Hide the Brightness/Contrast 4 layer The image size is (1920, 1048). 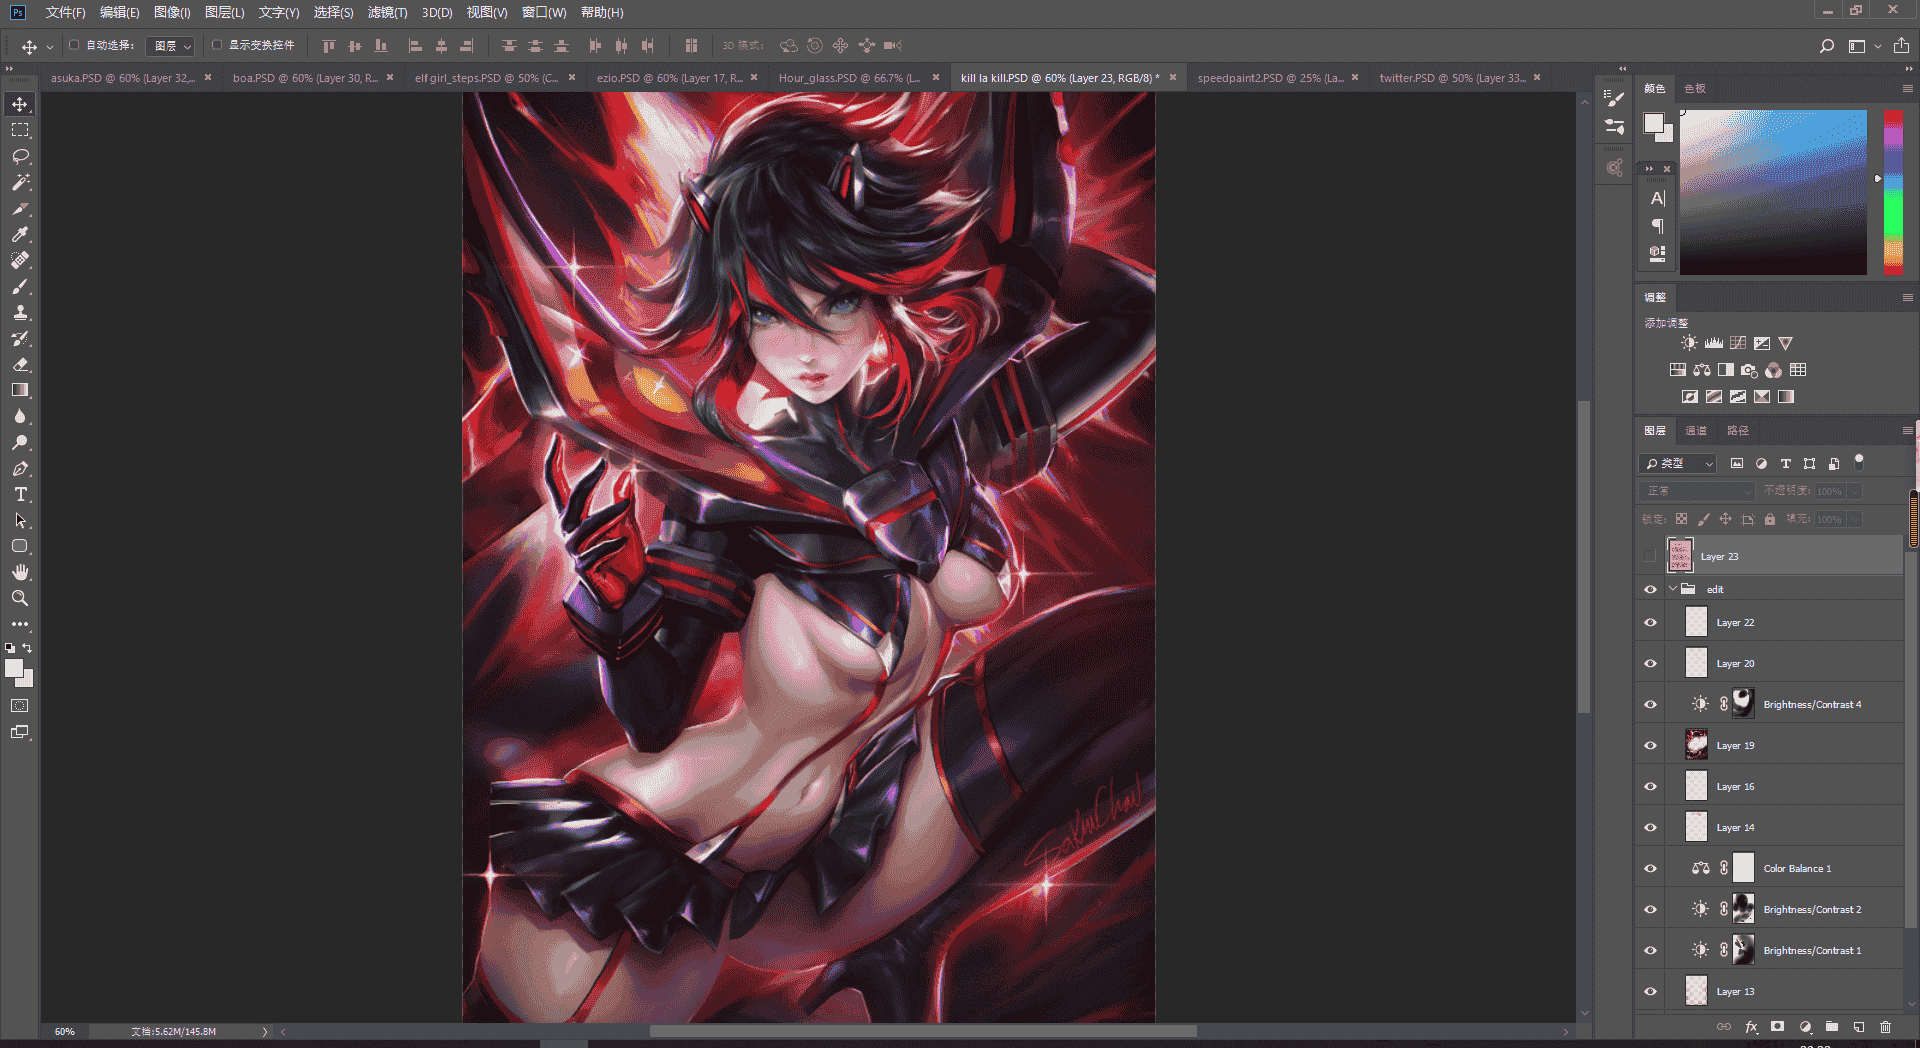1650,704
